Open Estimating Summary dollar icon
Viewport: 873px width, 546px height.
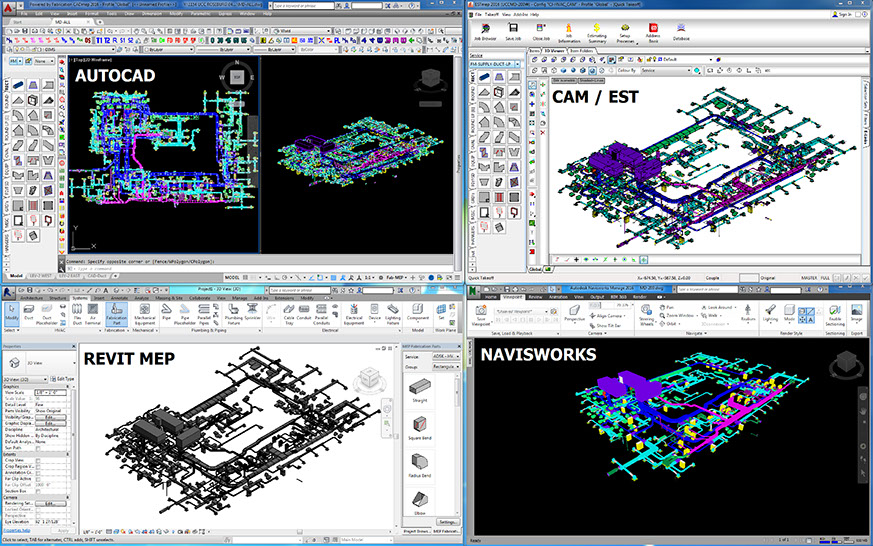coord(596,33)
